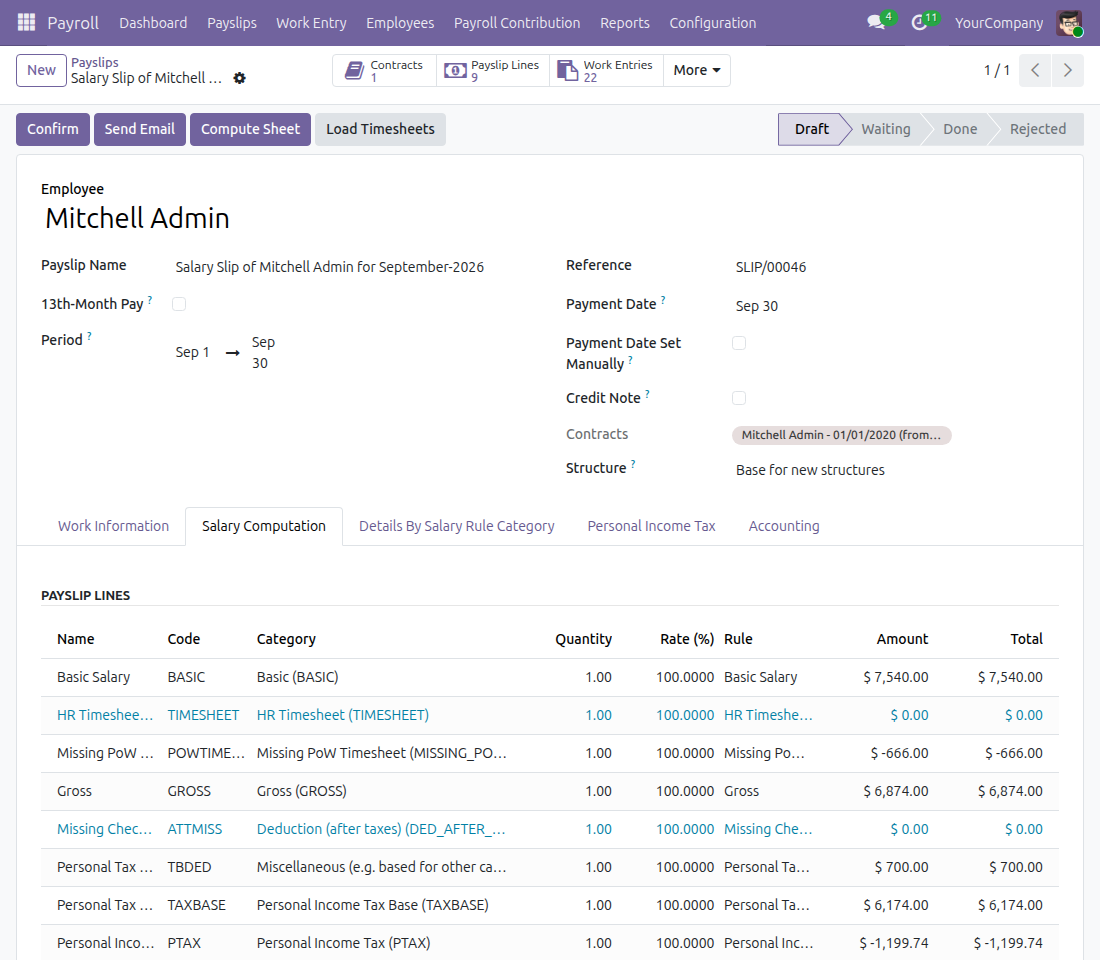Viewport: 1100px width, 960px height.
Task: Open the Payslips breadcrumb link
Action: [x=95, y=62]
